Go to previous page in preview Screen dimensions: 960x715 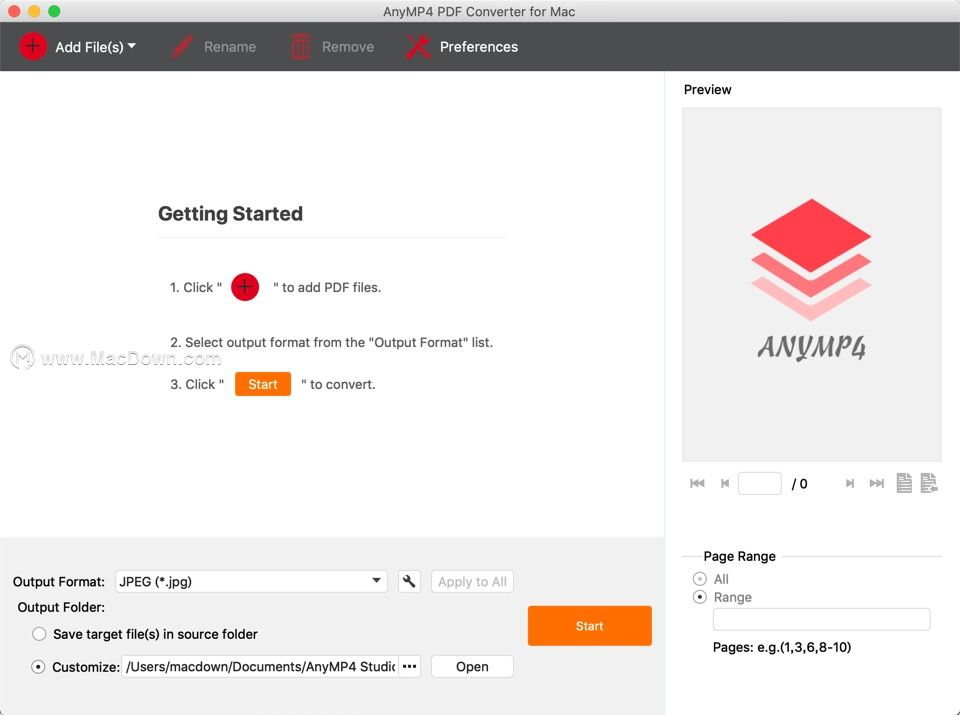[725, 483]
